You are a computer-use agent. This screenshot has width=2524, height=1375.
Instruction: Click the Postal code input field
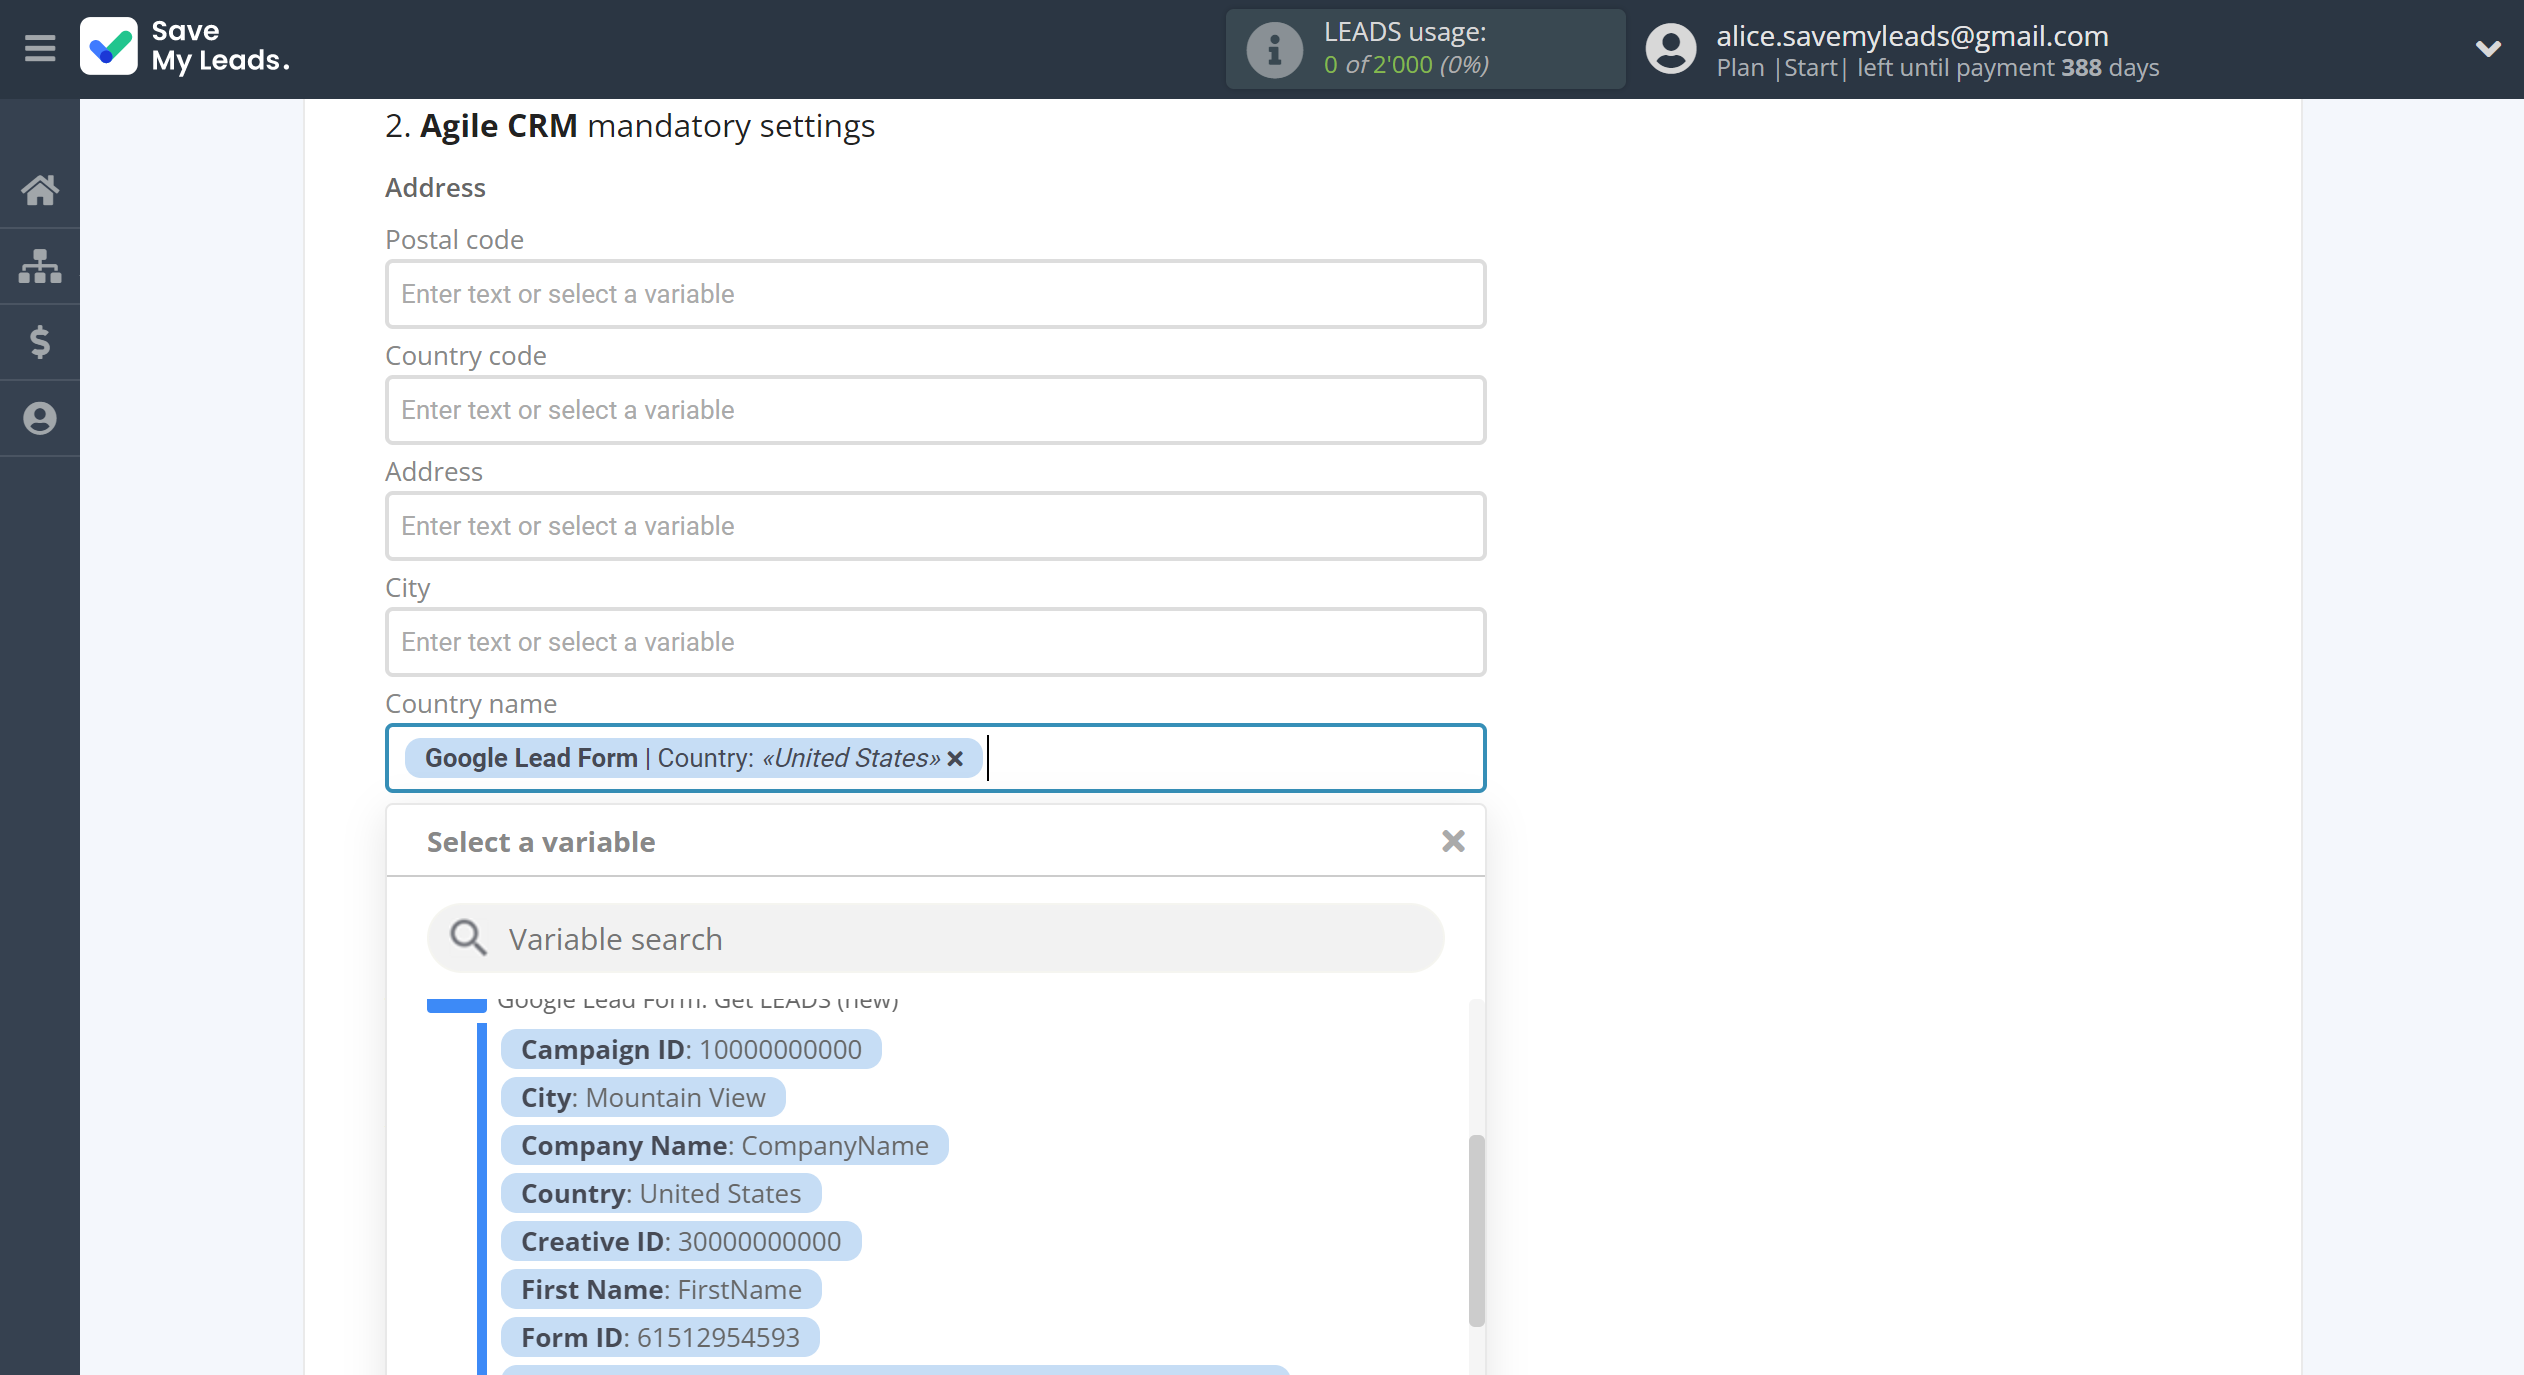click(935, 294)
